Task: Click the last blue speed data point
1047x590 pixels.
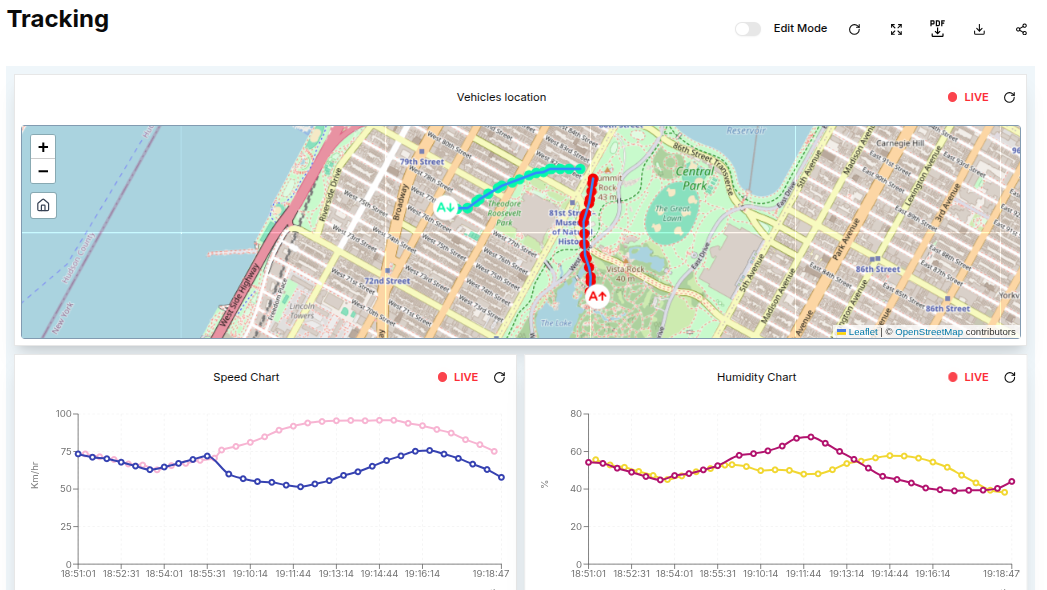Action: tap(501, 477)
